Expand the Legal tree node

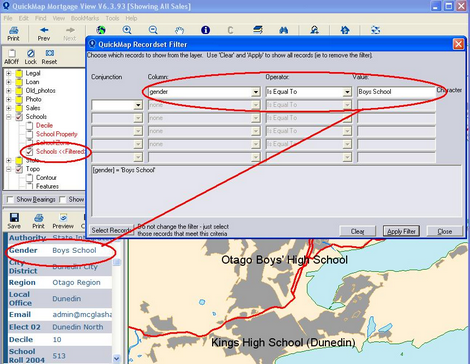[9, 73]
